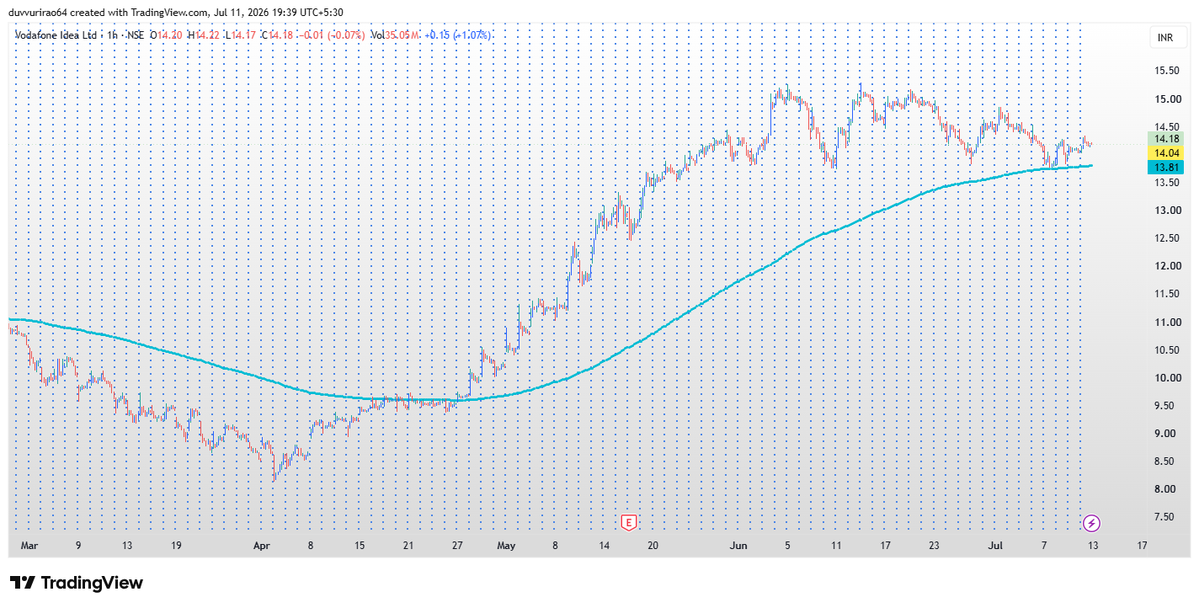Click the low value L14.17
1199x608 pixels.
point(241,35)
